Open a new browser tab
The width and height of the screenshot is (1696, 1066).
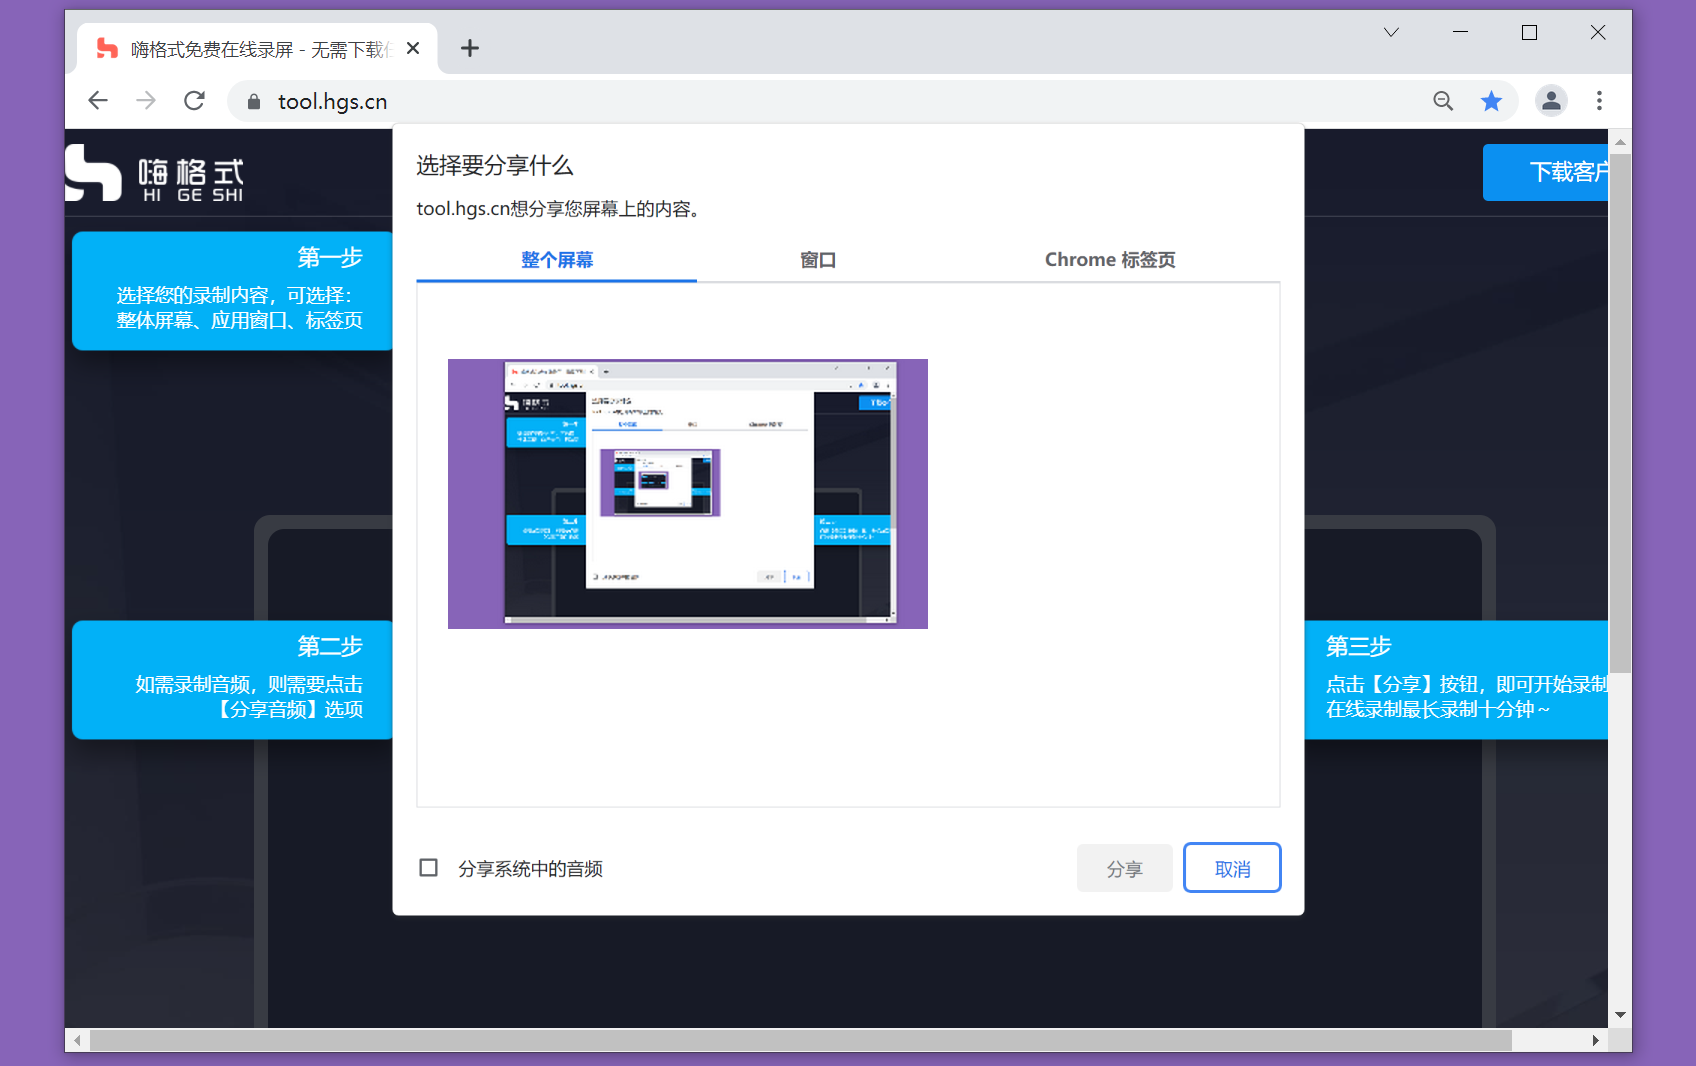pos(470,48)
